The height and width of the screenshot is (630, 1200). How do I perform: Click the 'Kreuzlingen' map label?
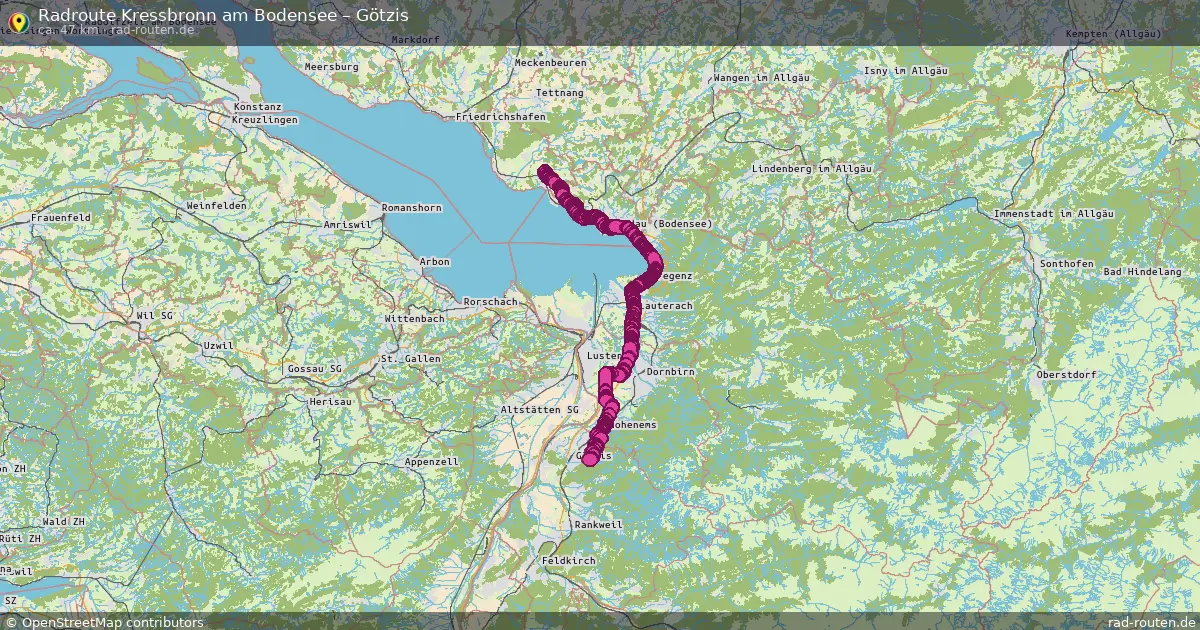click(x=265, y=120)
